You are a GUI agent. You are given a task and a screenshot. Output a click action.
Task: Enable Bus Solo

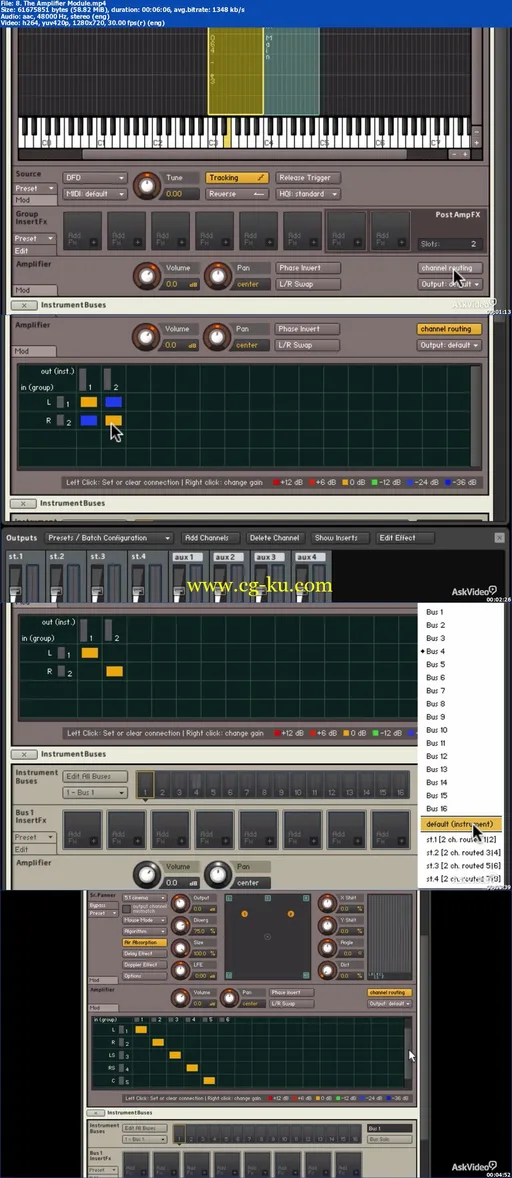click(390, 1140)
